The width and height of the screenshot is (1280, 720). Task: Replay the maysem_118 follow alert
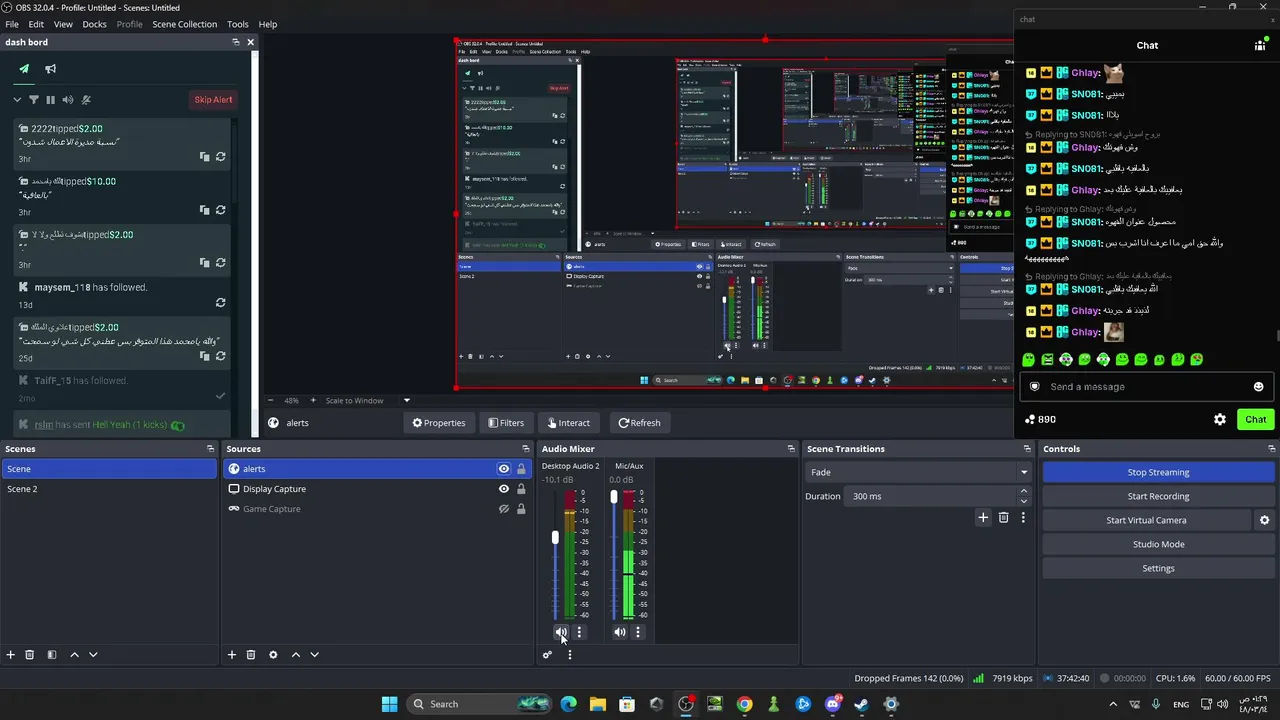point(220,303)
